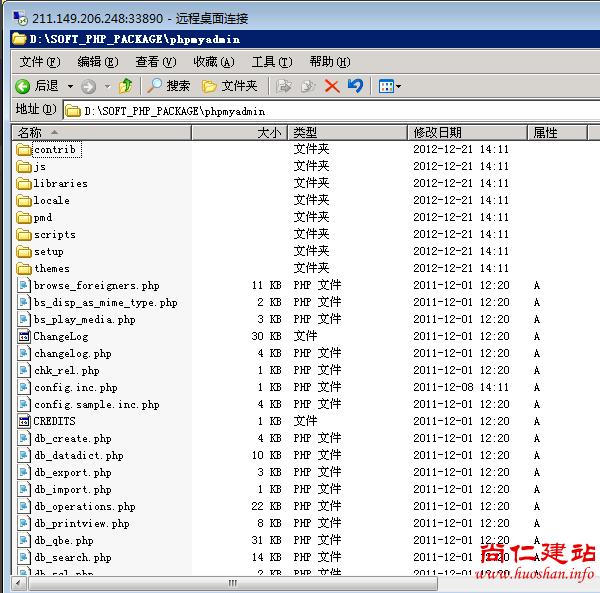This screenshot has width=600, height=593.
Task: Expand the Forward button history dropdown arrow
Action: pyautogui.click(x=106, y=87)
